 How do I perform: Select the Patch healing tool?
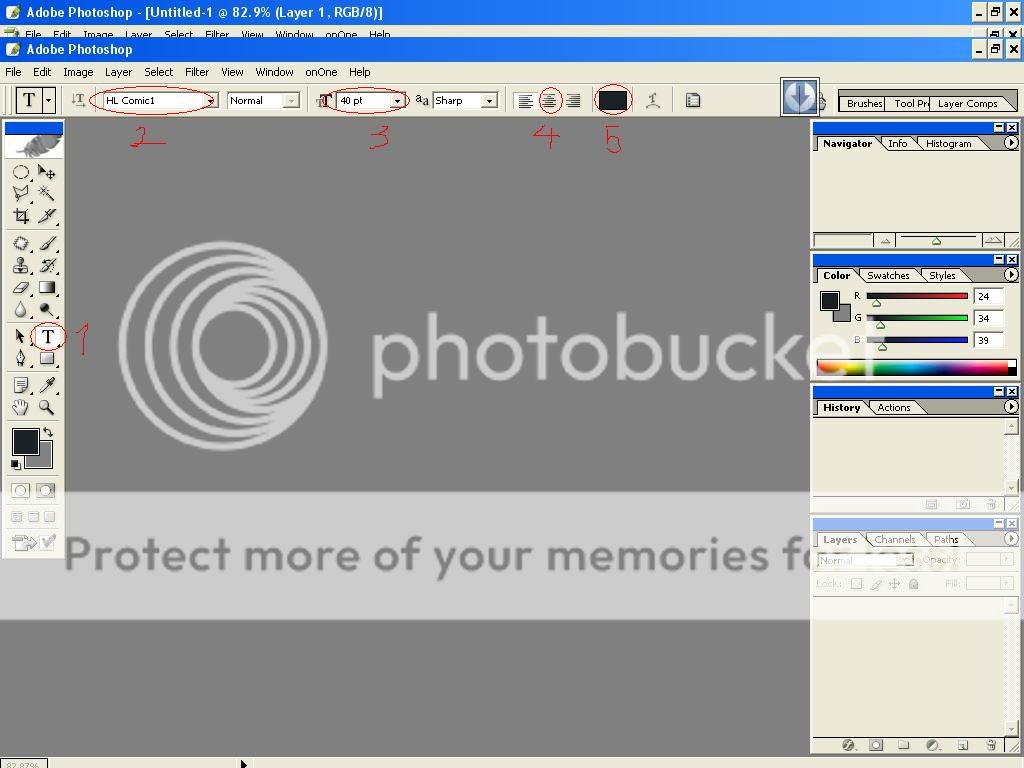pos(21,244)
